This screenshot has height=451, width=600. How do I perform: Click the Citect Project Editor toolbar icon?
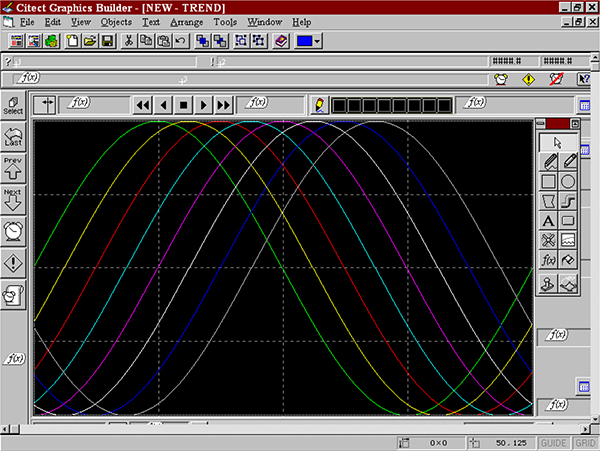[x=16, y=41]
